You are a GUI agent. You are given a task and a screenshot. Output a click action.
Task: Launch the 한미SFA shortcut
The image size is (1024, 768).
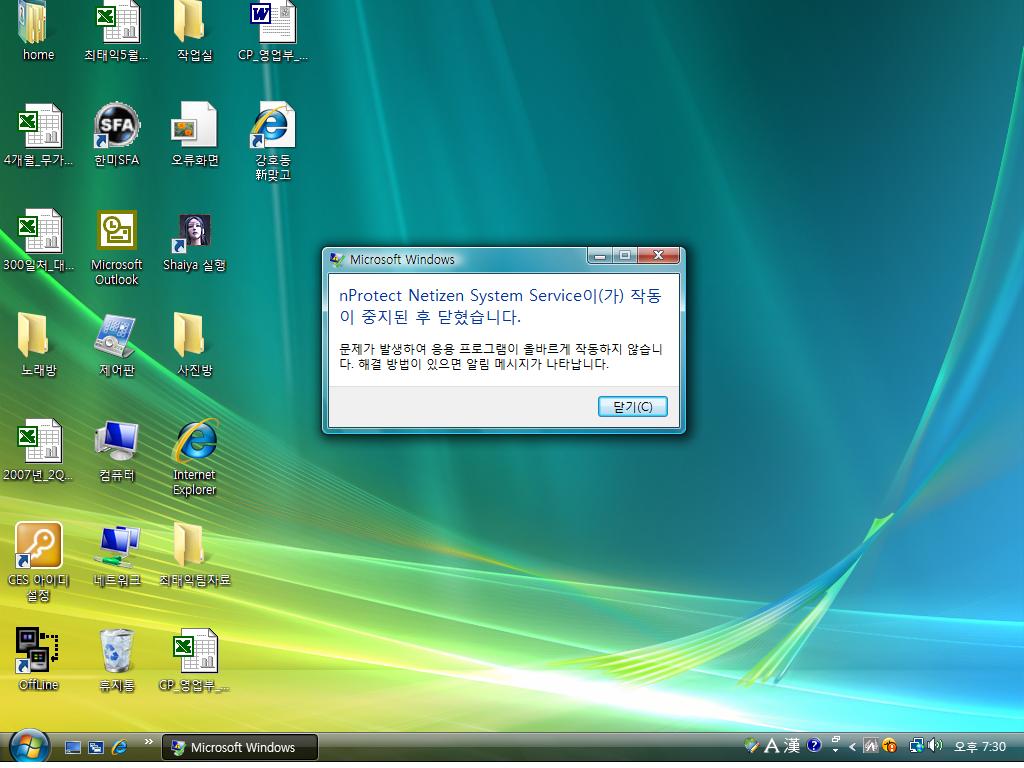pos(116,134)
